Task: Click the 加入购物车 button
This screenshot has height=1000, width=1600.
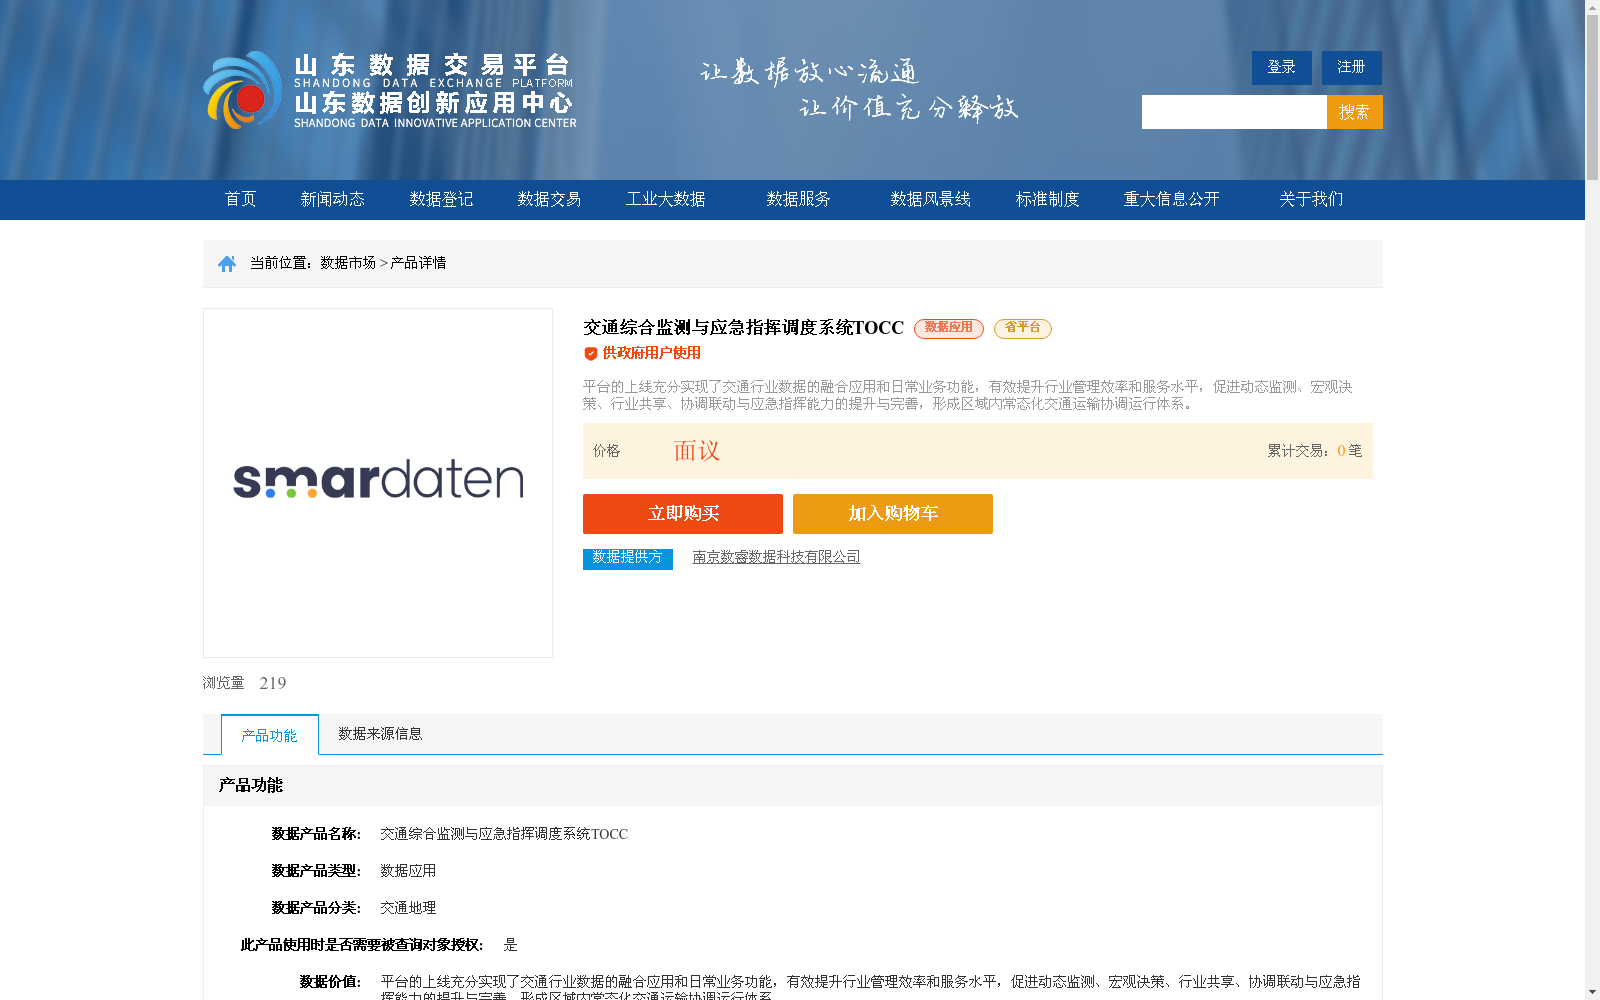Action: 893,514
